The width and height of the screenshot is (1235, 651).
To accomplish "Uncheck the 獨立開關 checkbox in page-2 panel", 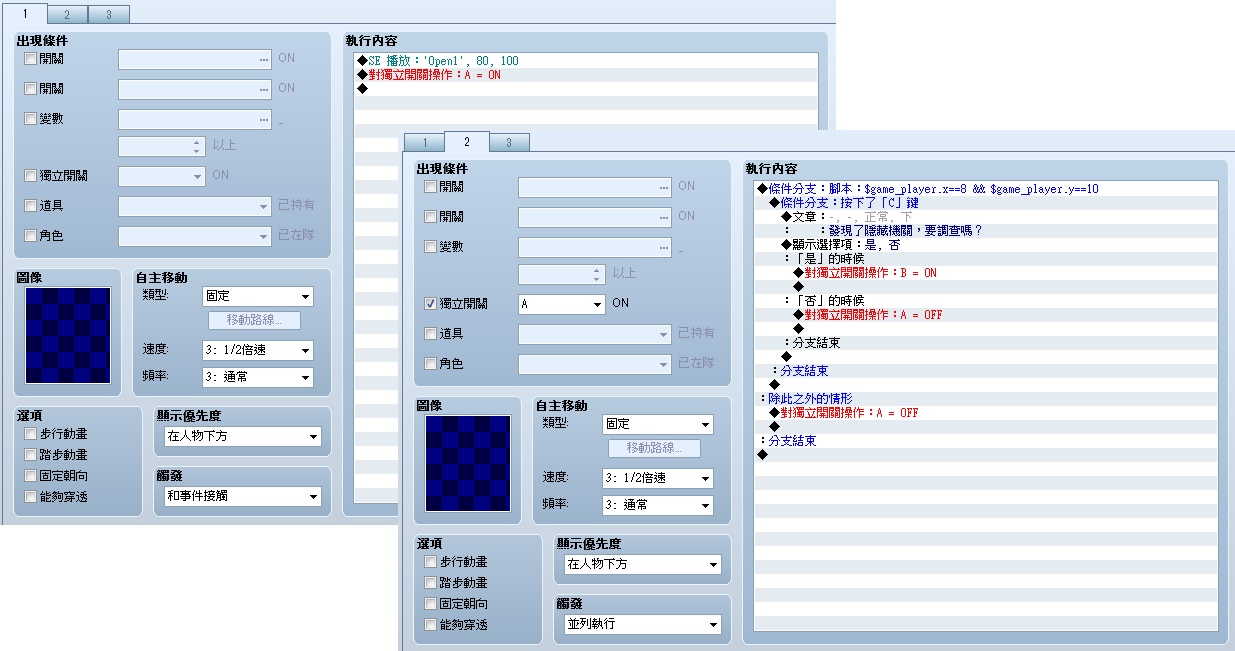I will [431, 303].
